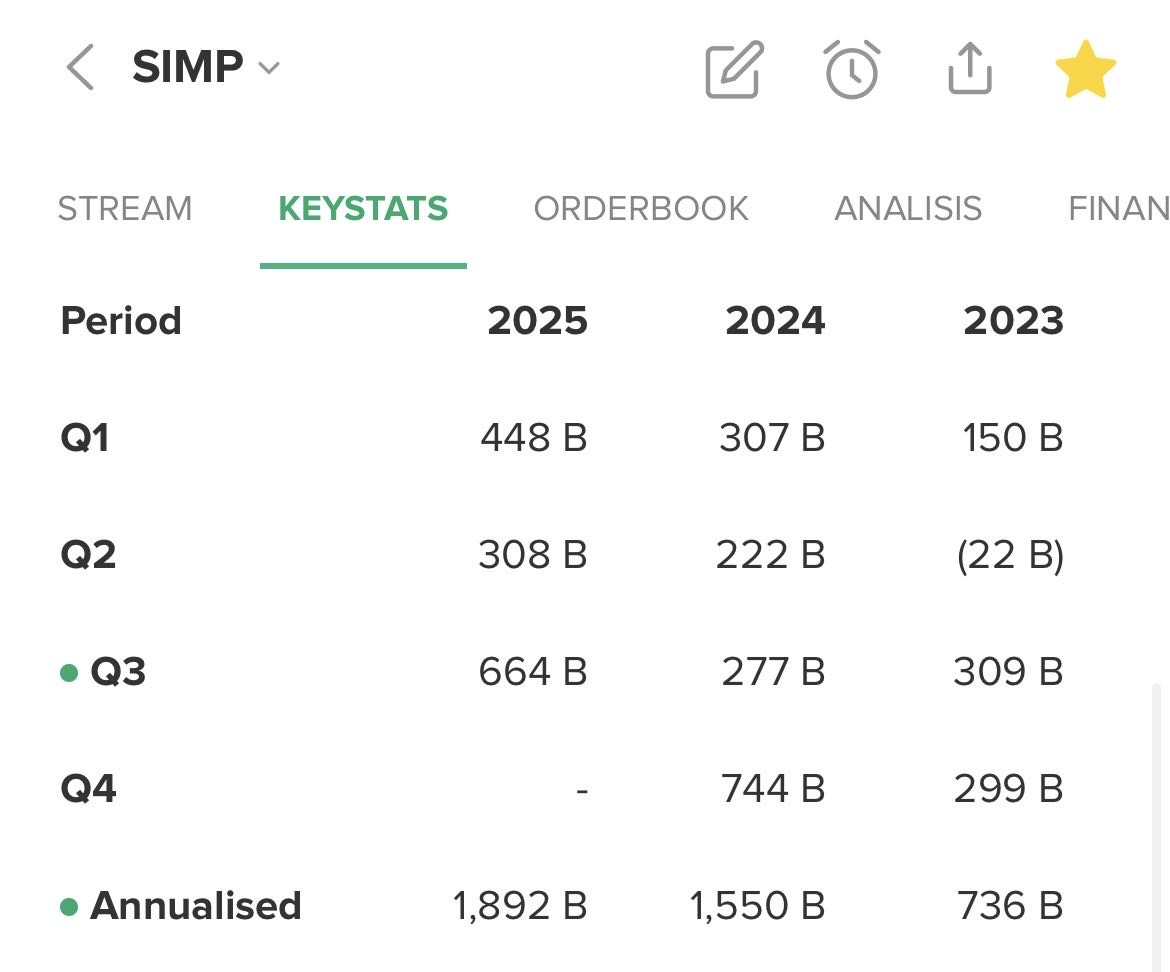Image resolution: width=1170 pixels, height=972 pixels.
Task: Select the KEYSTATS tab
Action: coord(363,209)
